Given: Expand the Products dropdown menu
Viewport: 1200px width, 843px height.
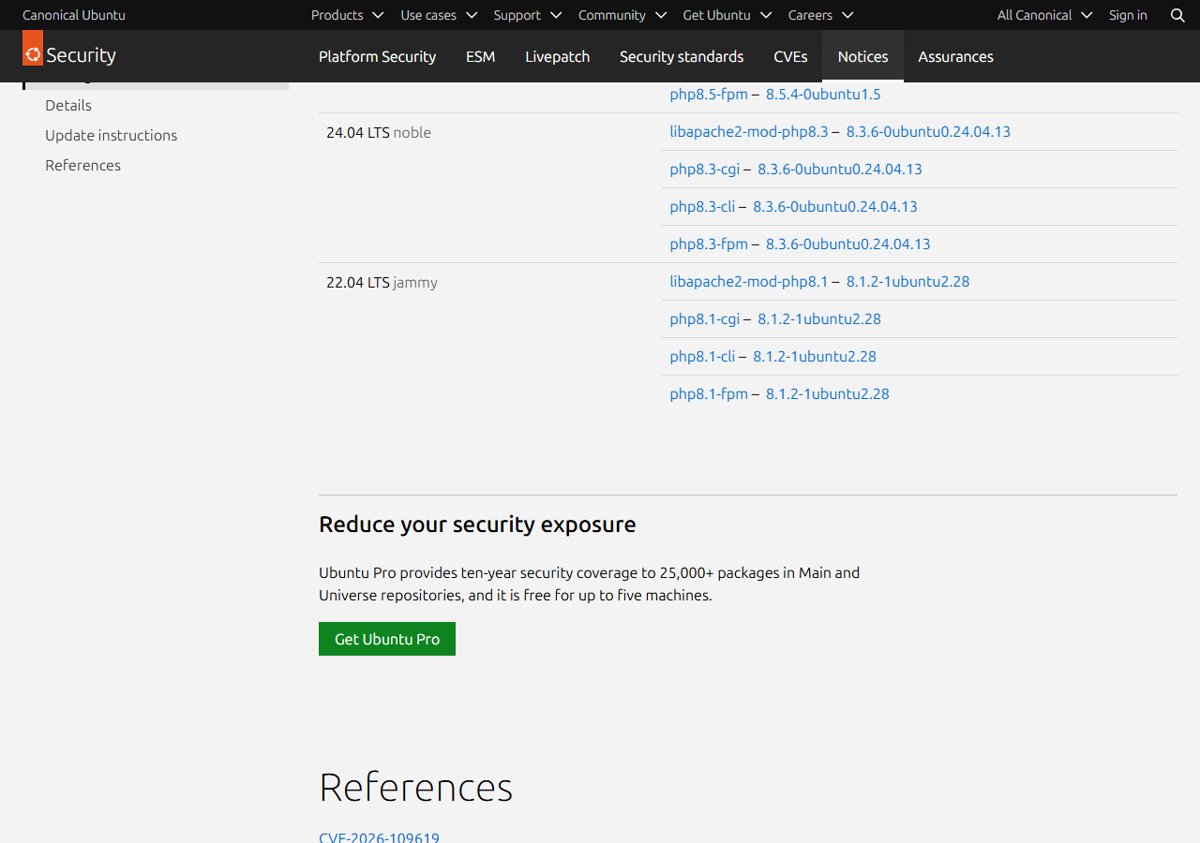Looking at the screenshot, I should (x=347, y=15).
